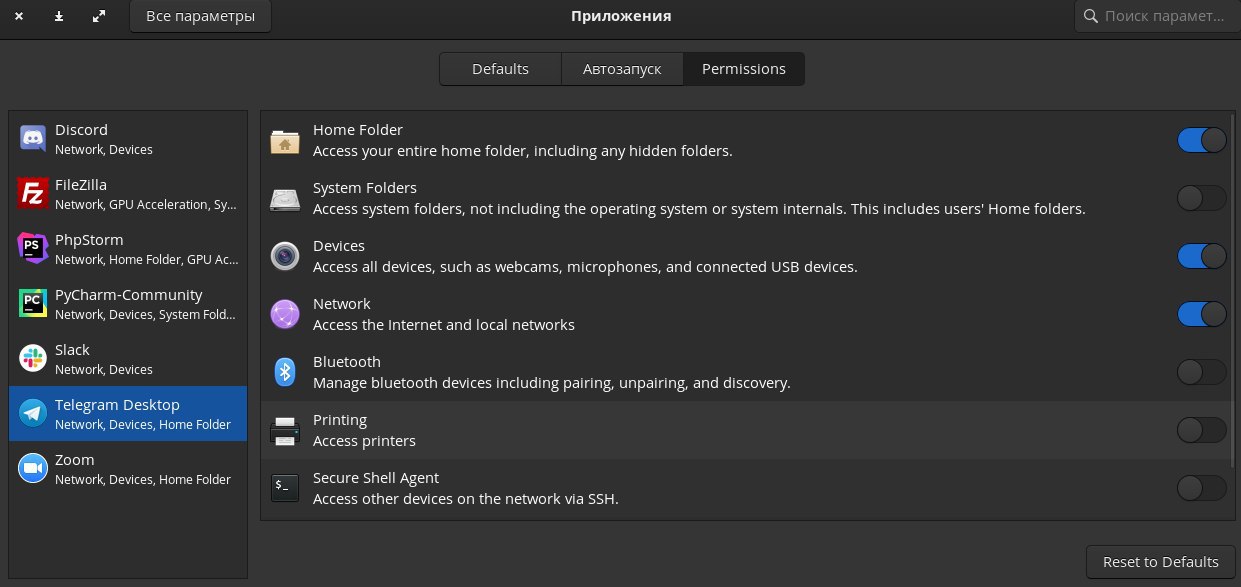The image size is (1241, 587).
Task: Click the download arrow icon in header
Action: [x=59, y=17]
